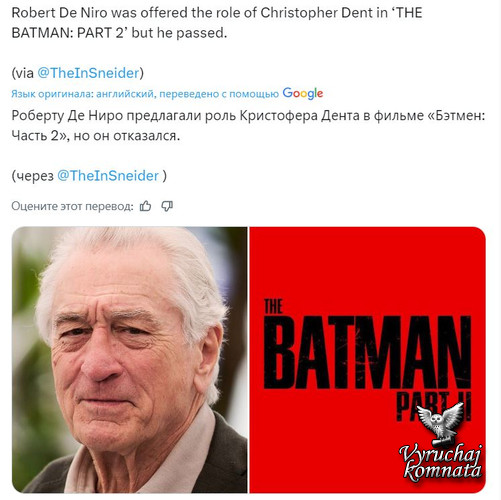Click the '(via' text before the mention
501x500 pixels.
tap(22, 73)
